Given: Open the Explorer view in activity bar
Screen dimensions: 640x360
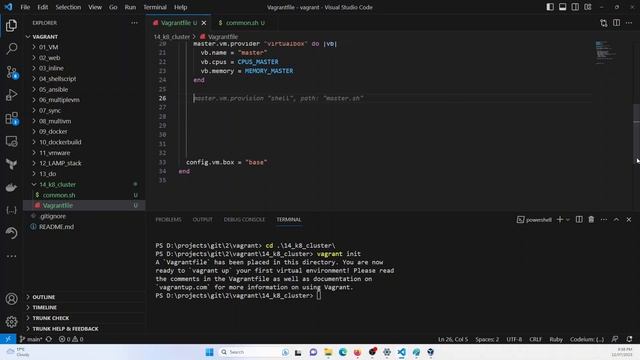Looking at the screenshot, I should coord(11,25).
